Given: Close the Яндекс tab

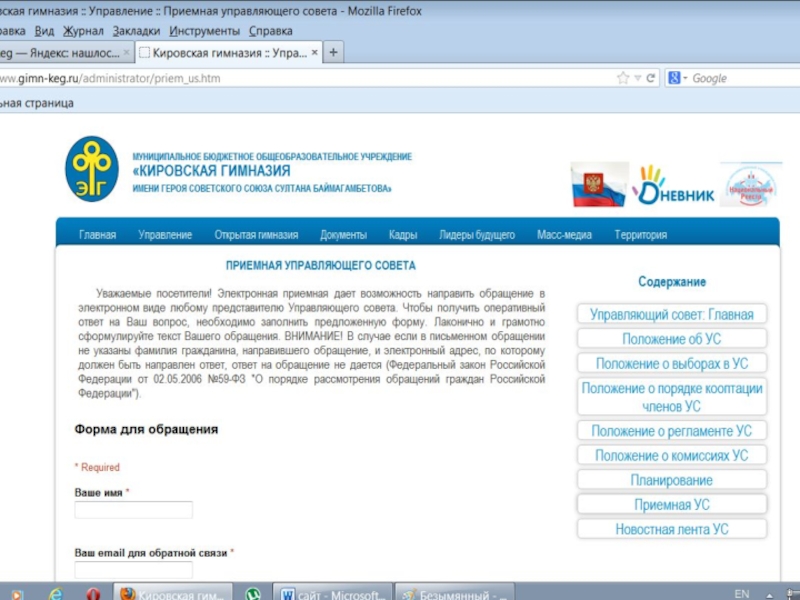Looking at the screenshot, I should (127, 52).
